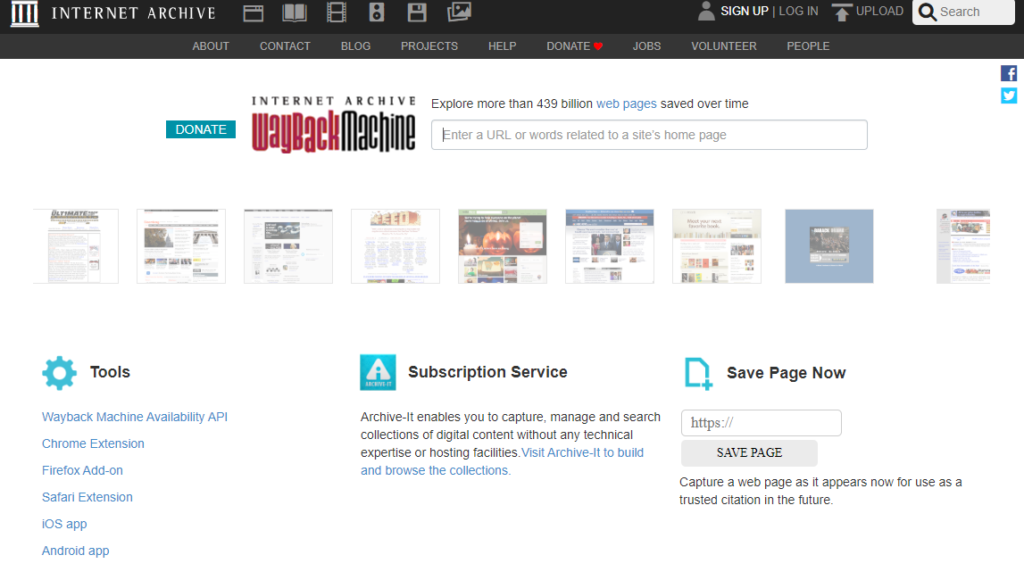Screen dimensions: 1024x580
Task: Open the Audio speaker icon
Action: pyautogui.click(x=377, y=13)
